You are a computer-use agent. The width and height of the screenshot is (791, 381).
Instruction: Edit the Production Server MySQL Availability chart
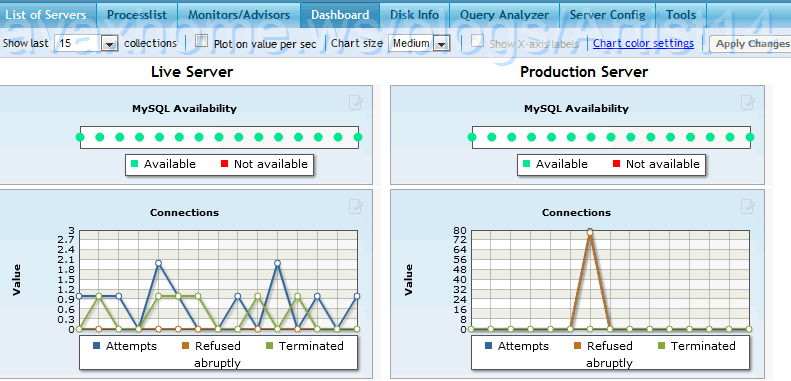click(x=748, y=103)
